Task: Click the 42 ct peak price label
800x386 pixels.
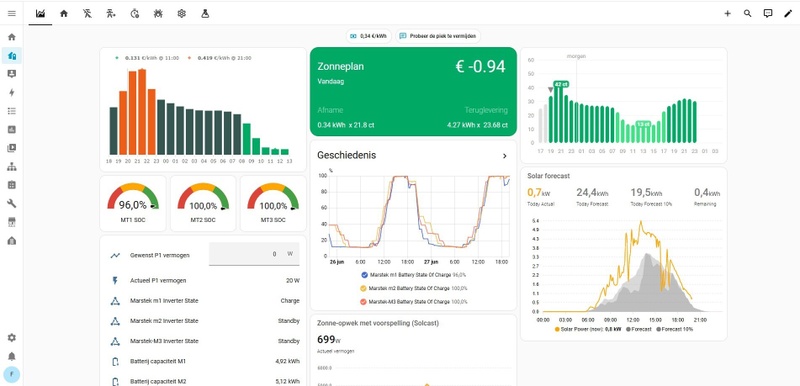Action: (561, 84)
